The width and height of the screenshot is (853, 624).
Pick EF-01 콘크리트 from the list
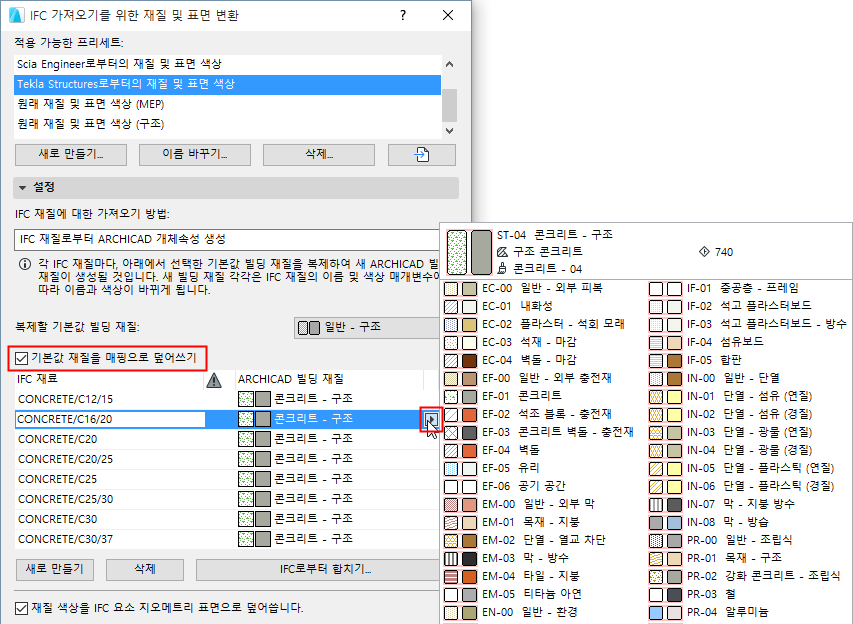(x=541, y=396)
